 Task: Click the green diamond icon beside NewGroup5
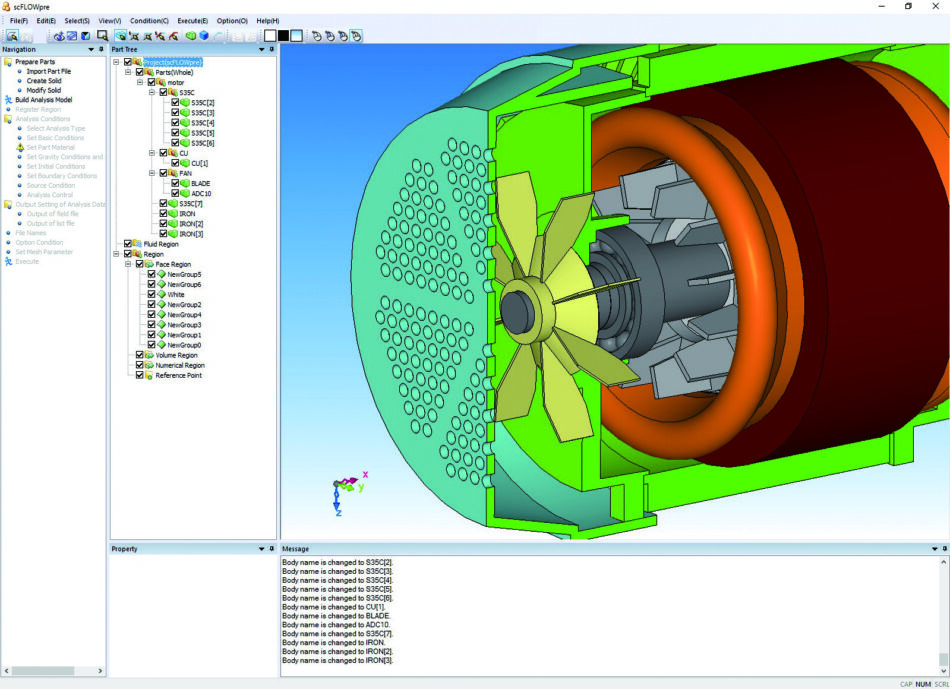coord(161,274)
